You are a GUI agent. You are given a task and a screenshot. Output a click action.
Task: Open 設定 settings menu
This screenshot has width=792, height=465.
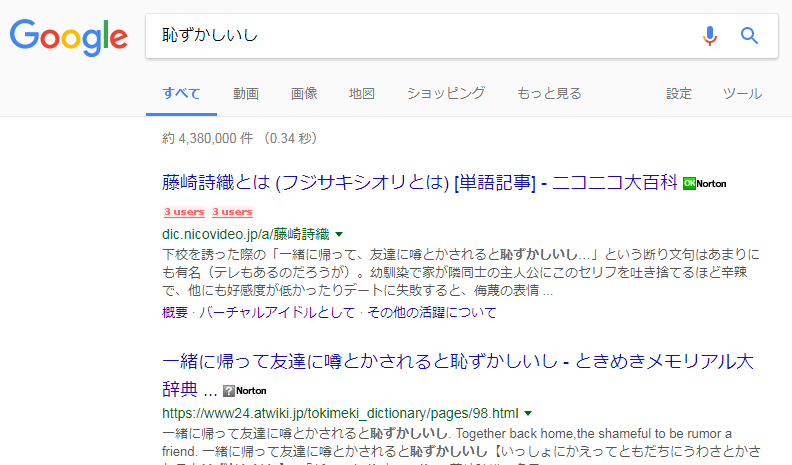(x=679, y=93)
